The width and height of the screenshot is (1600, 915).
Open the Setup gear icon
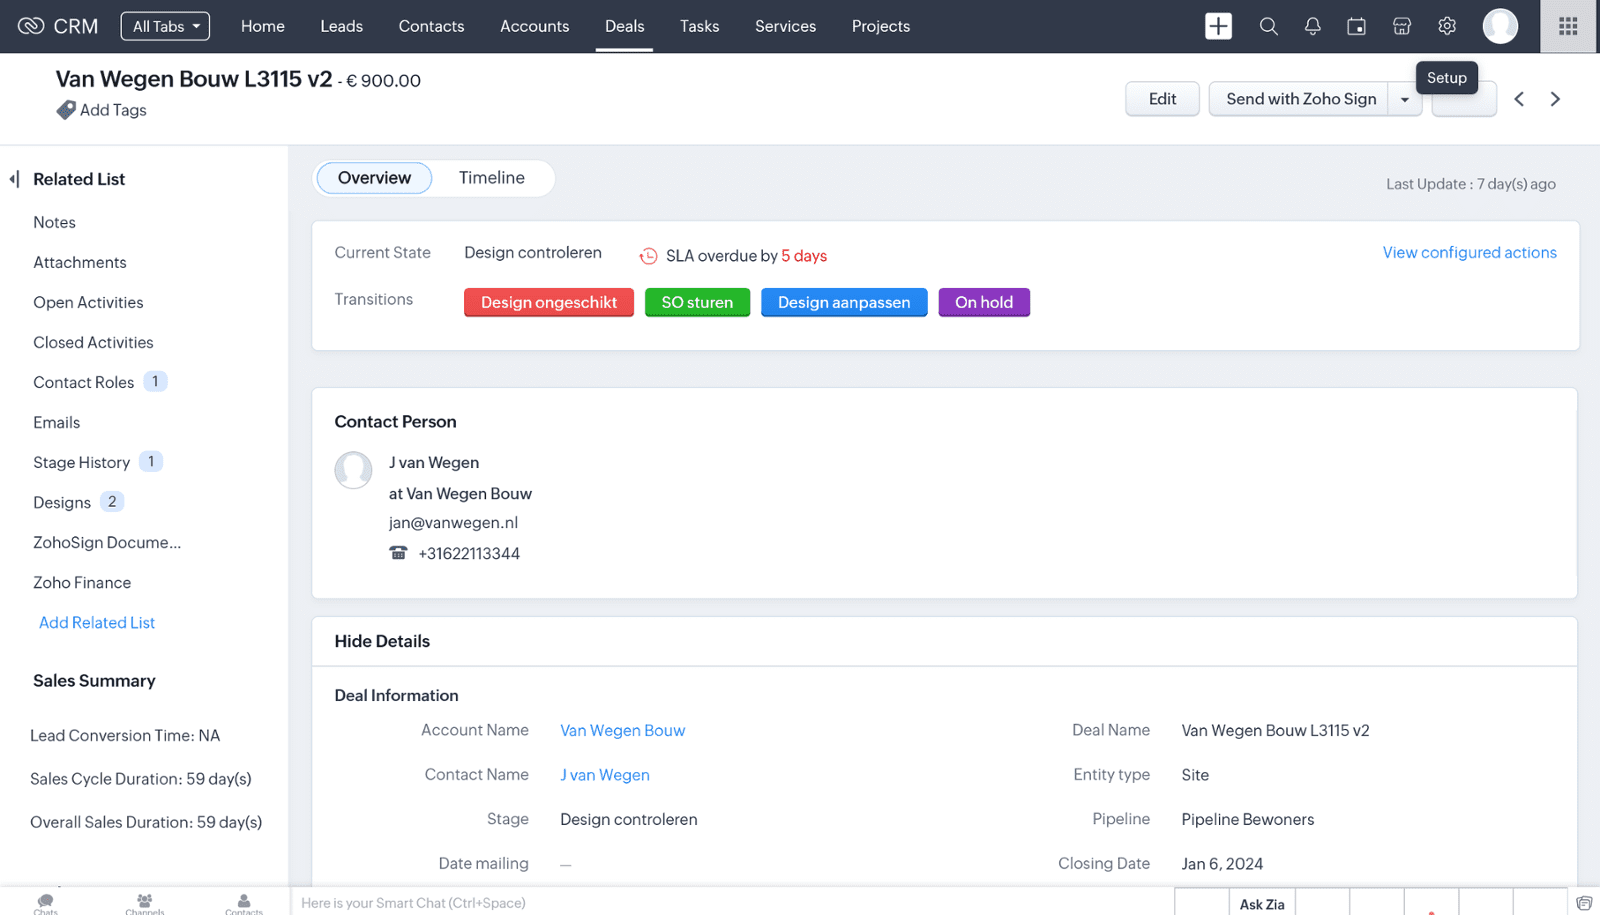(x=1446, y=26)
